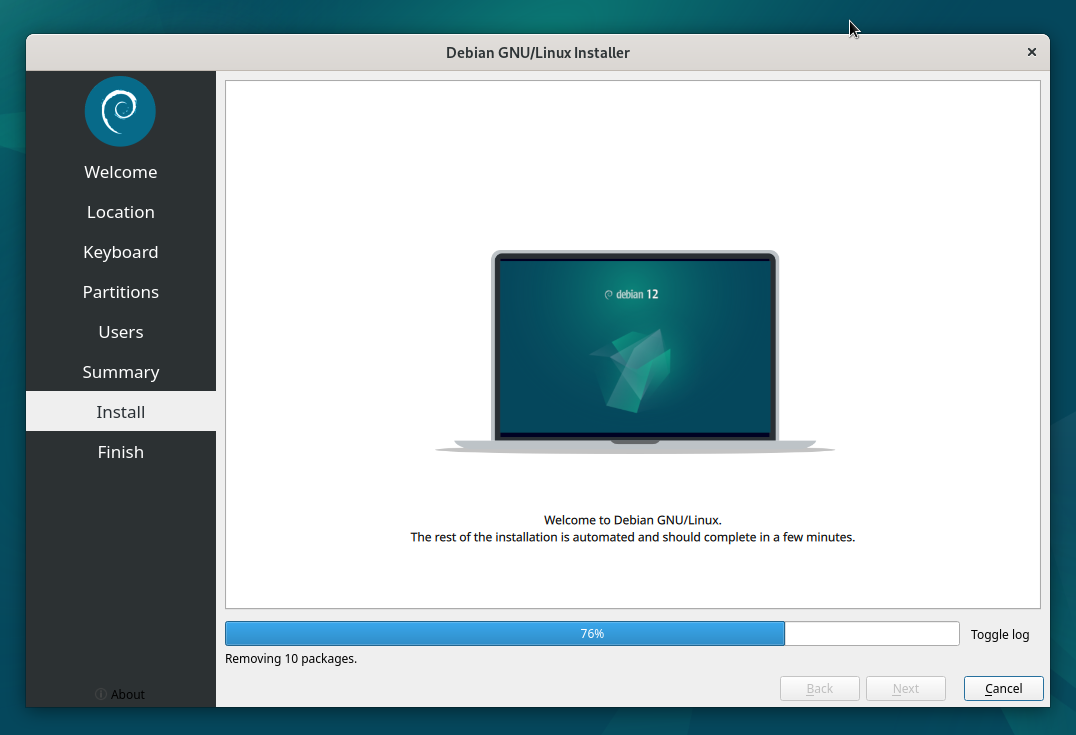
Task: Click the 'Removing 10 packages.' status text
Action: pyautogui.click(x=291, y=658)
